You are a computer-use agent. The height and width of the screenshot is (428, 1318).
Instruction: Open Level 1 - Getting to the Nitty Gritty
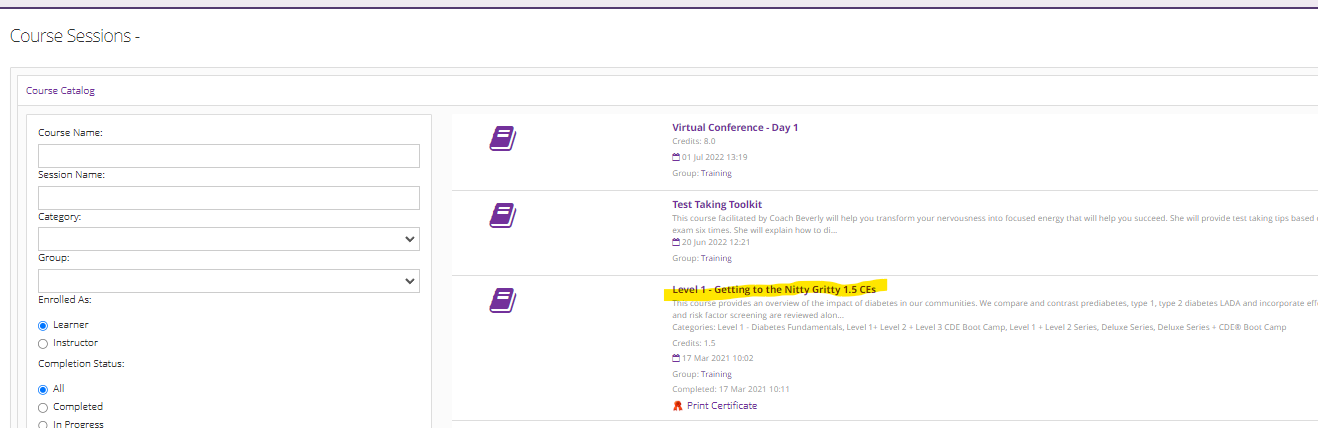[774, 290]
